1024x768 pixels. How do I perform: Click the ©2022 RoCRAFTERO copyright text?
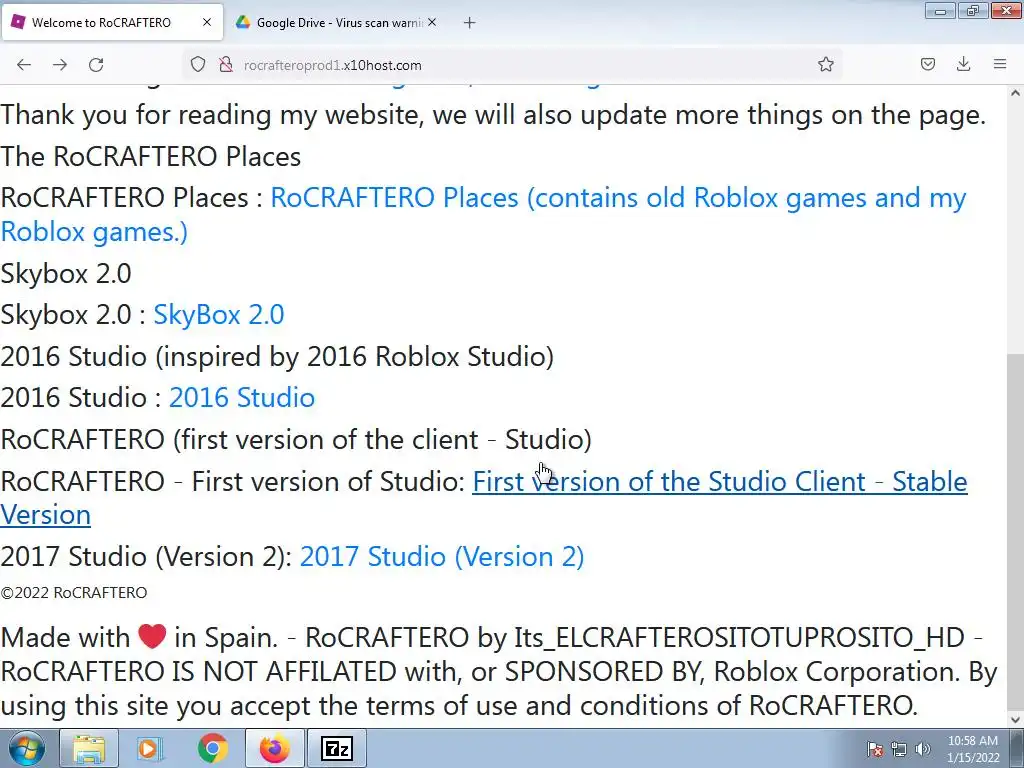coord(74,593)
